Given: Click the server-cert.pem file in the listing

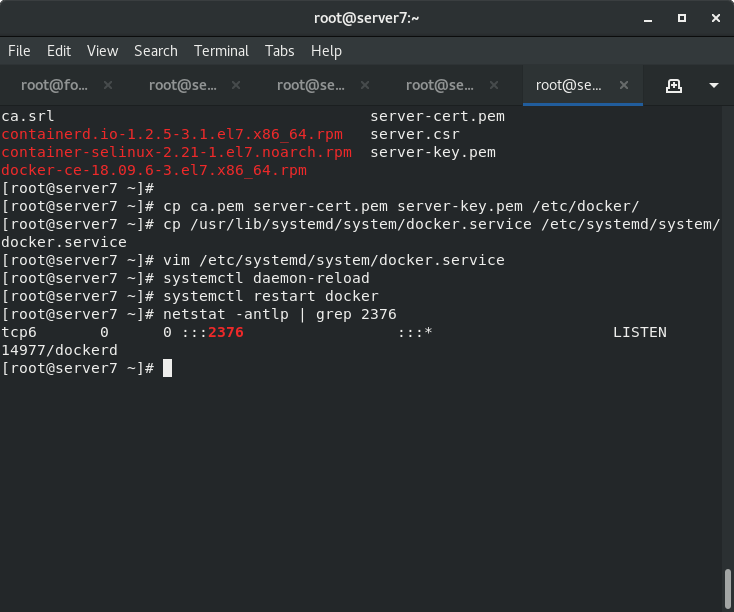Looking at the screenshot, I should tap(437, 116).
